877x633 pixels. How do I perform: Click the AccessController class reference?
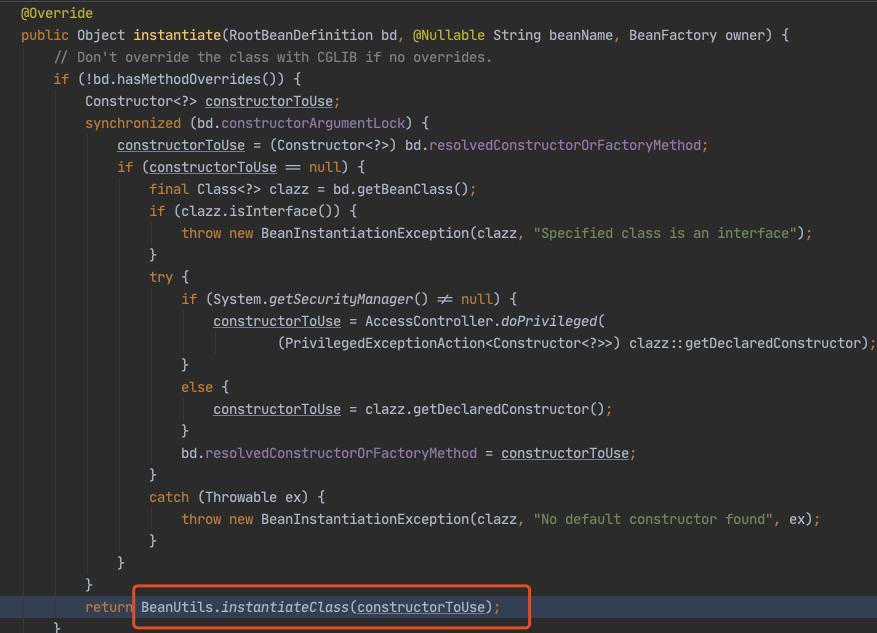[429, 321]
